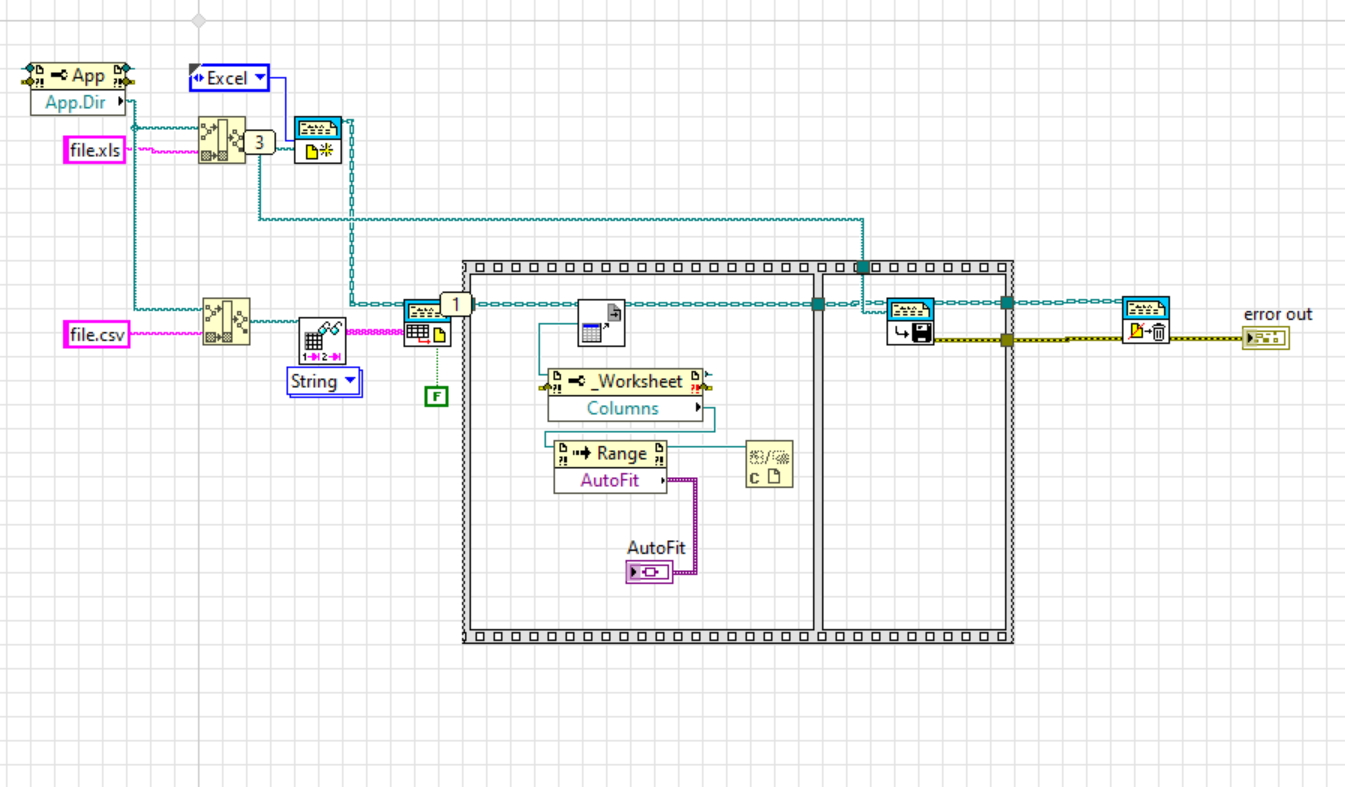
Task: Select the App property node header
Action: (x=79, y=76)
